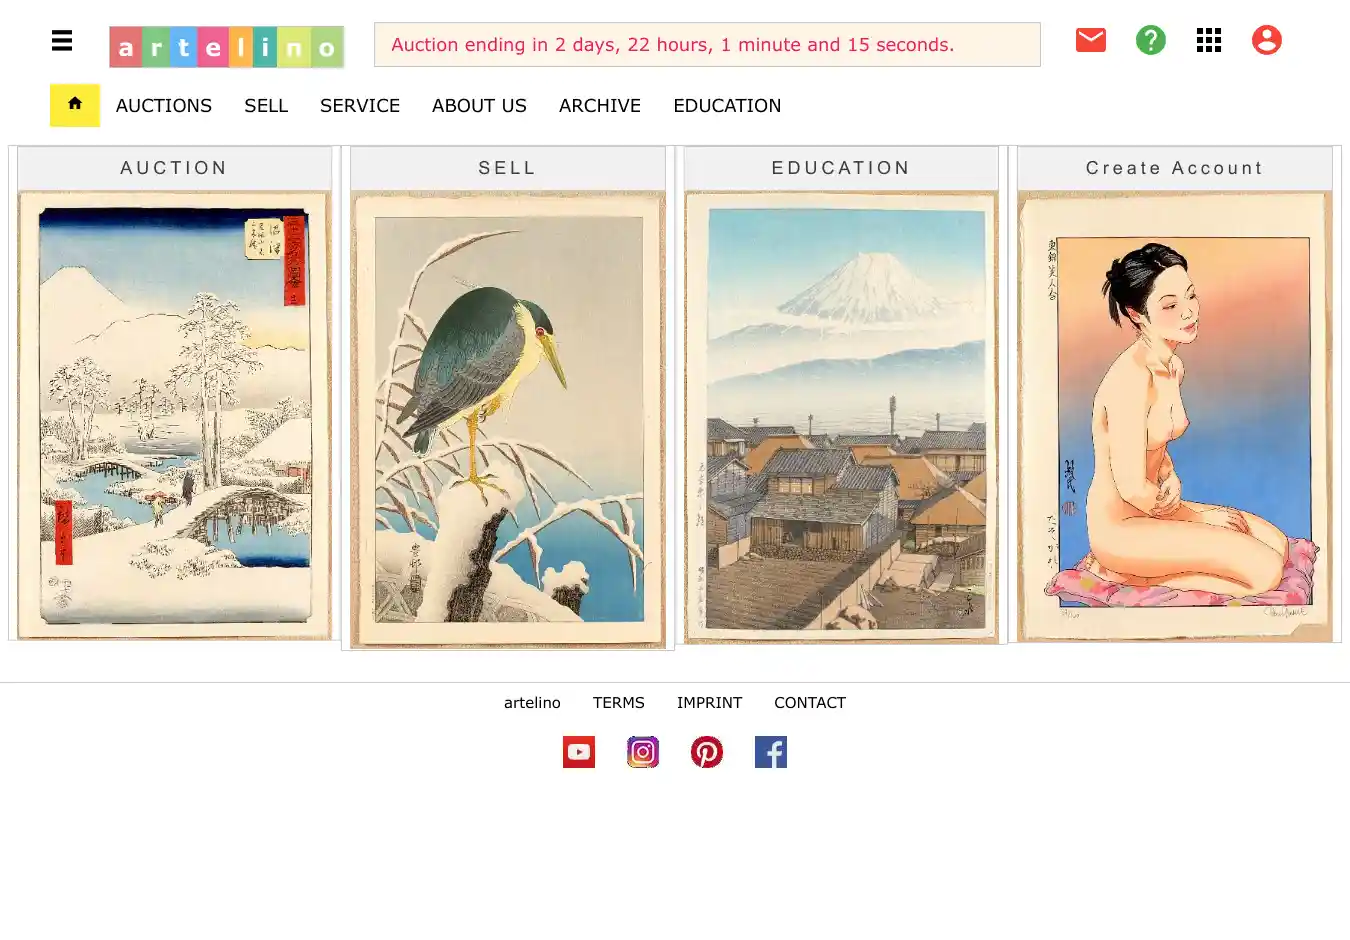Screen dimensions: 1350x940
Task: Open the Instagram social icon
Action: coord(643,752)
